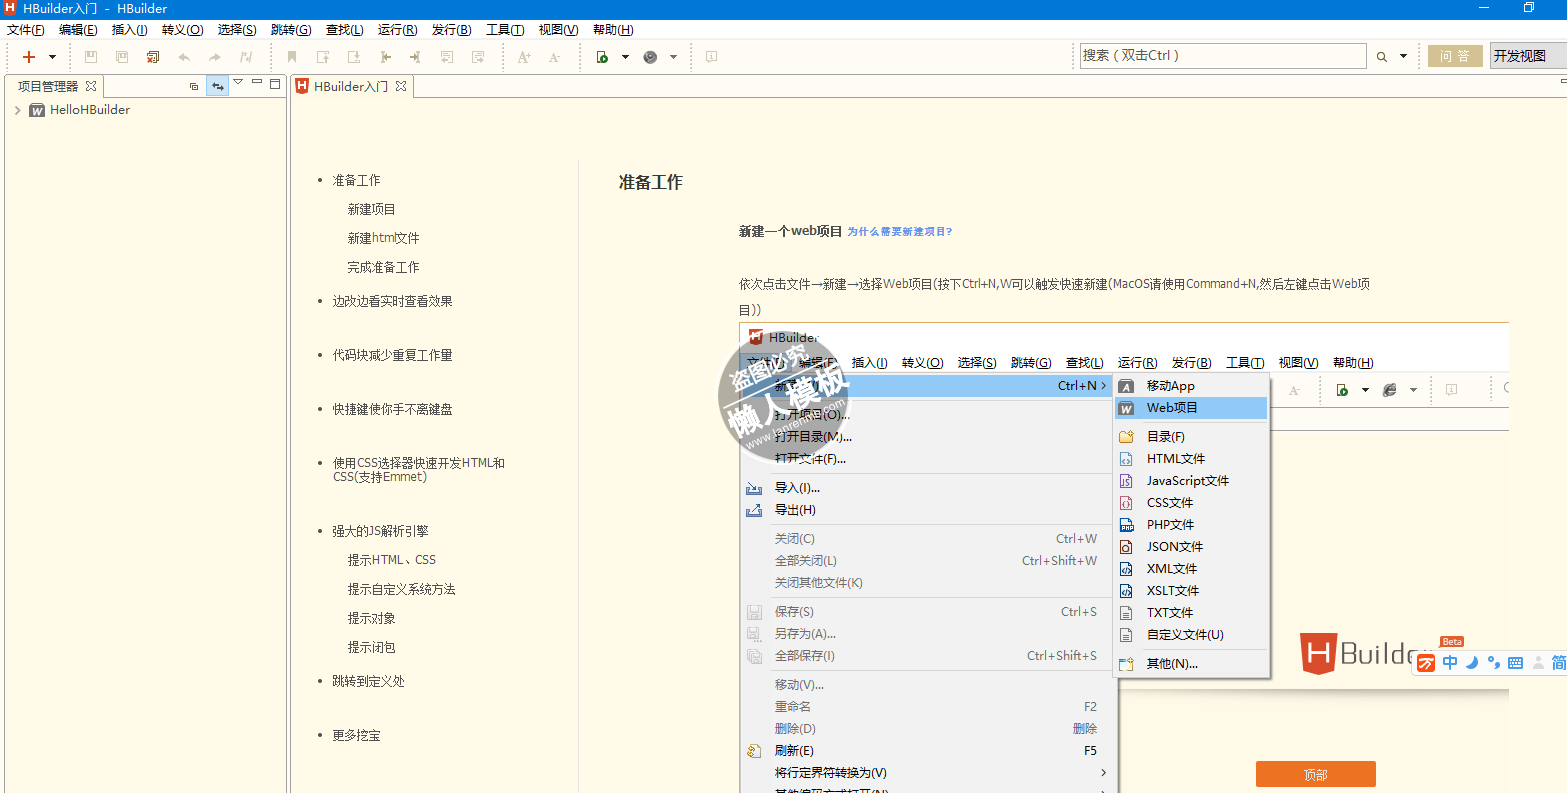This screenshot has height=793, width=1567.
Task: Click the 新建项目 outline link
Action: (x=372, y=209)
